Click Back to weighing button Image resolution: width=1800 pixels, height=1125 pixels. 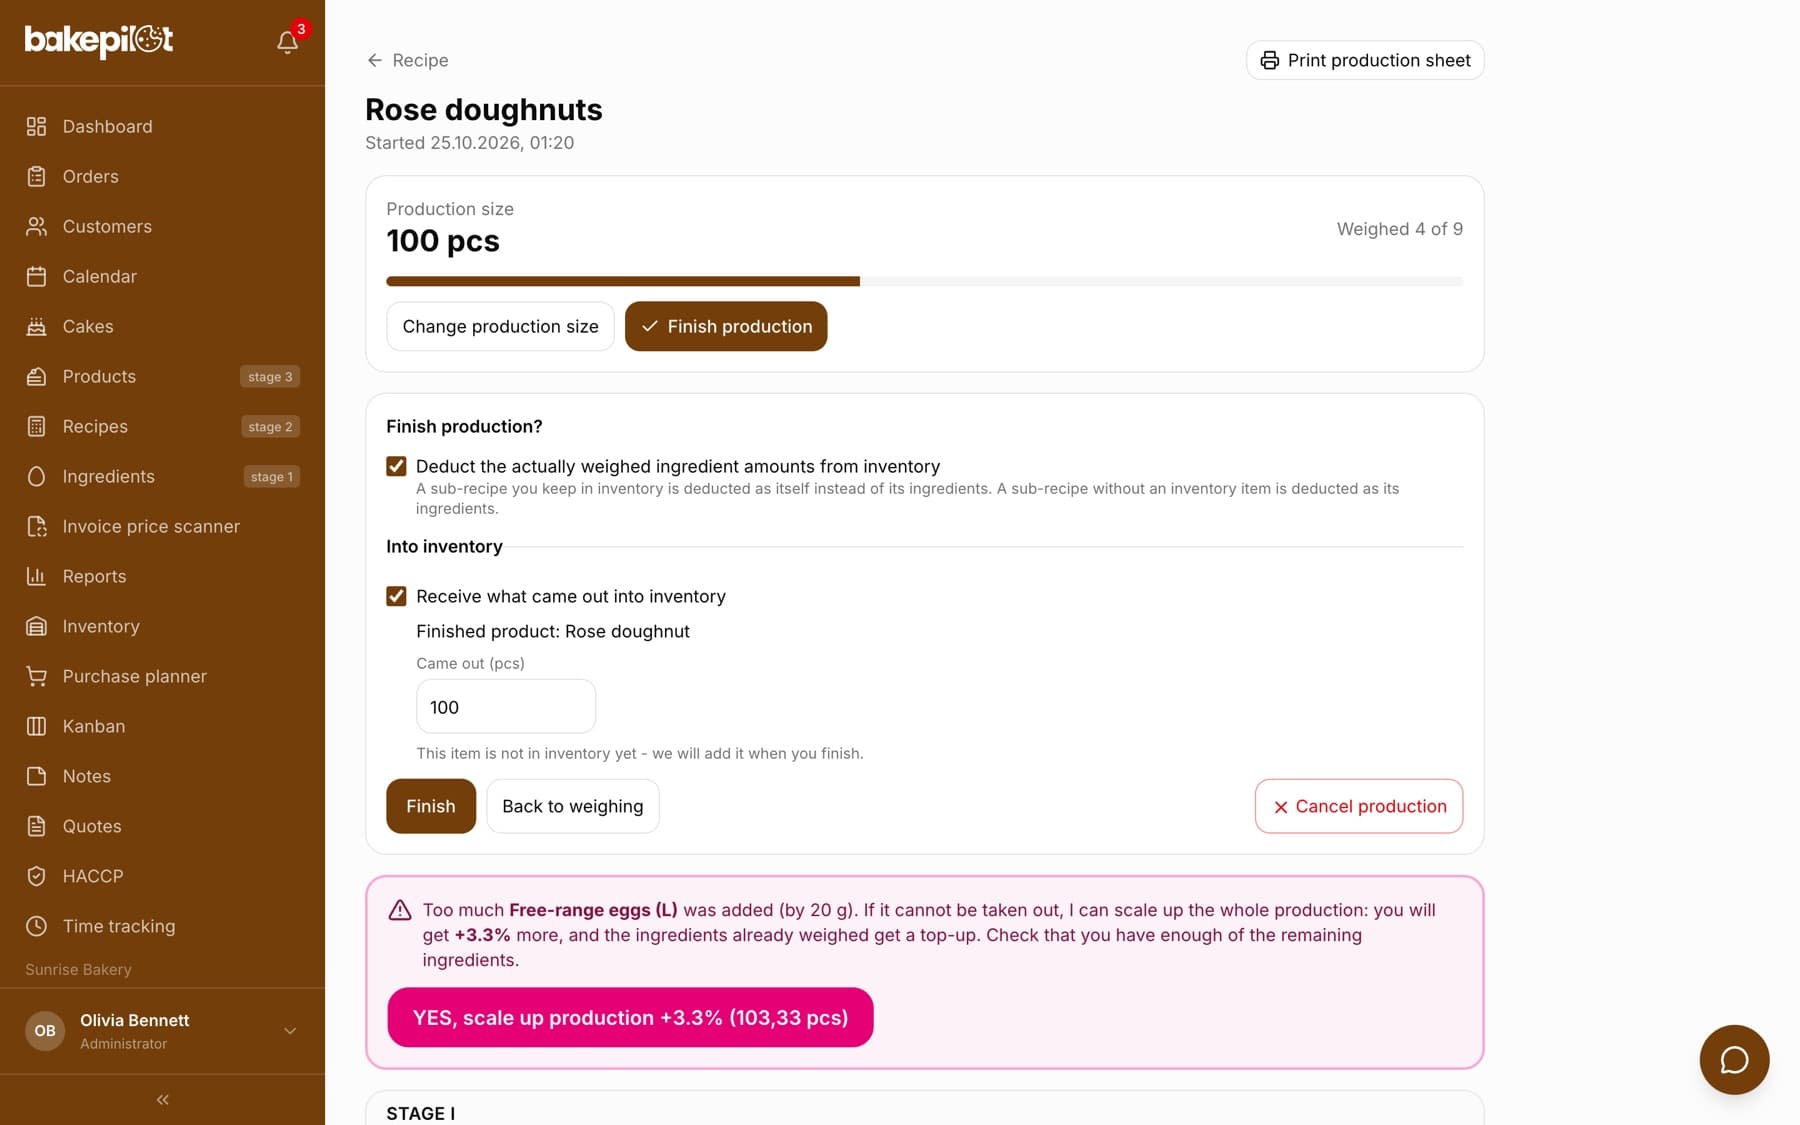coord(573,806)
